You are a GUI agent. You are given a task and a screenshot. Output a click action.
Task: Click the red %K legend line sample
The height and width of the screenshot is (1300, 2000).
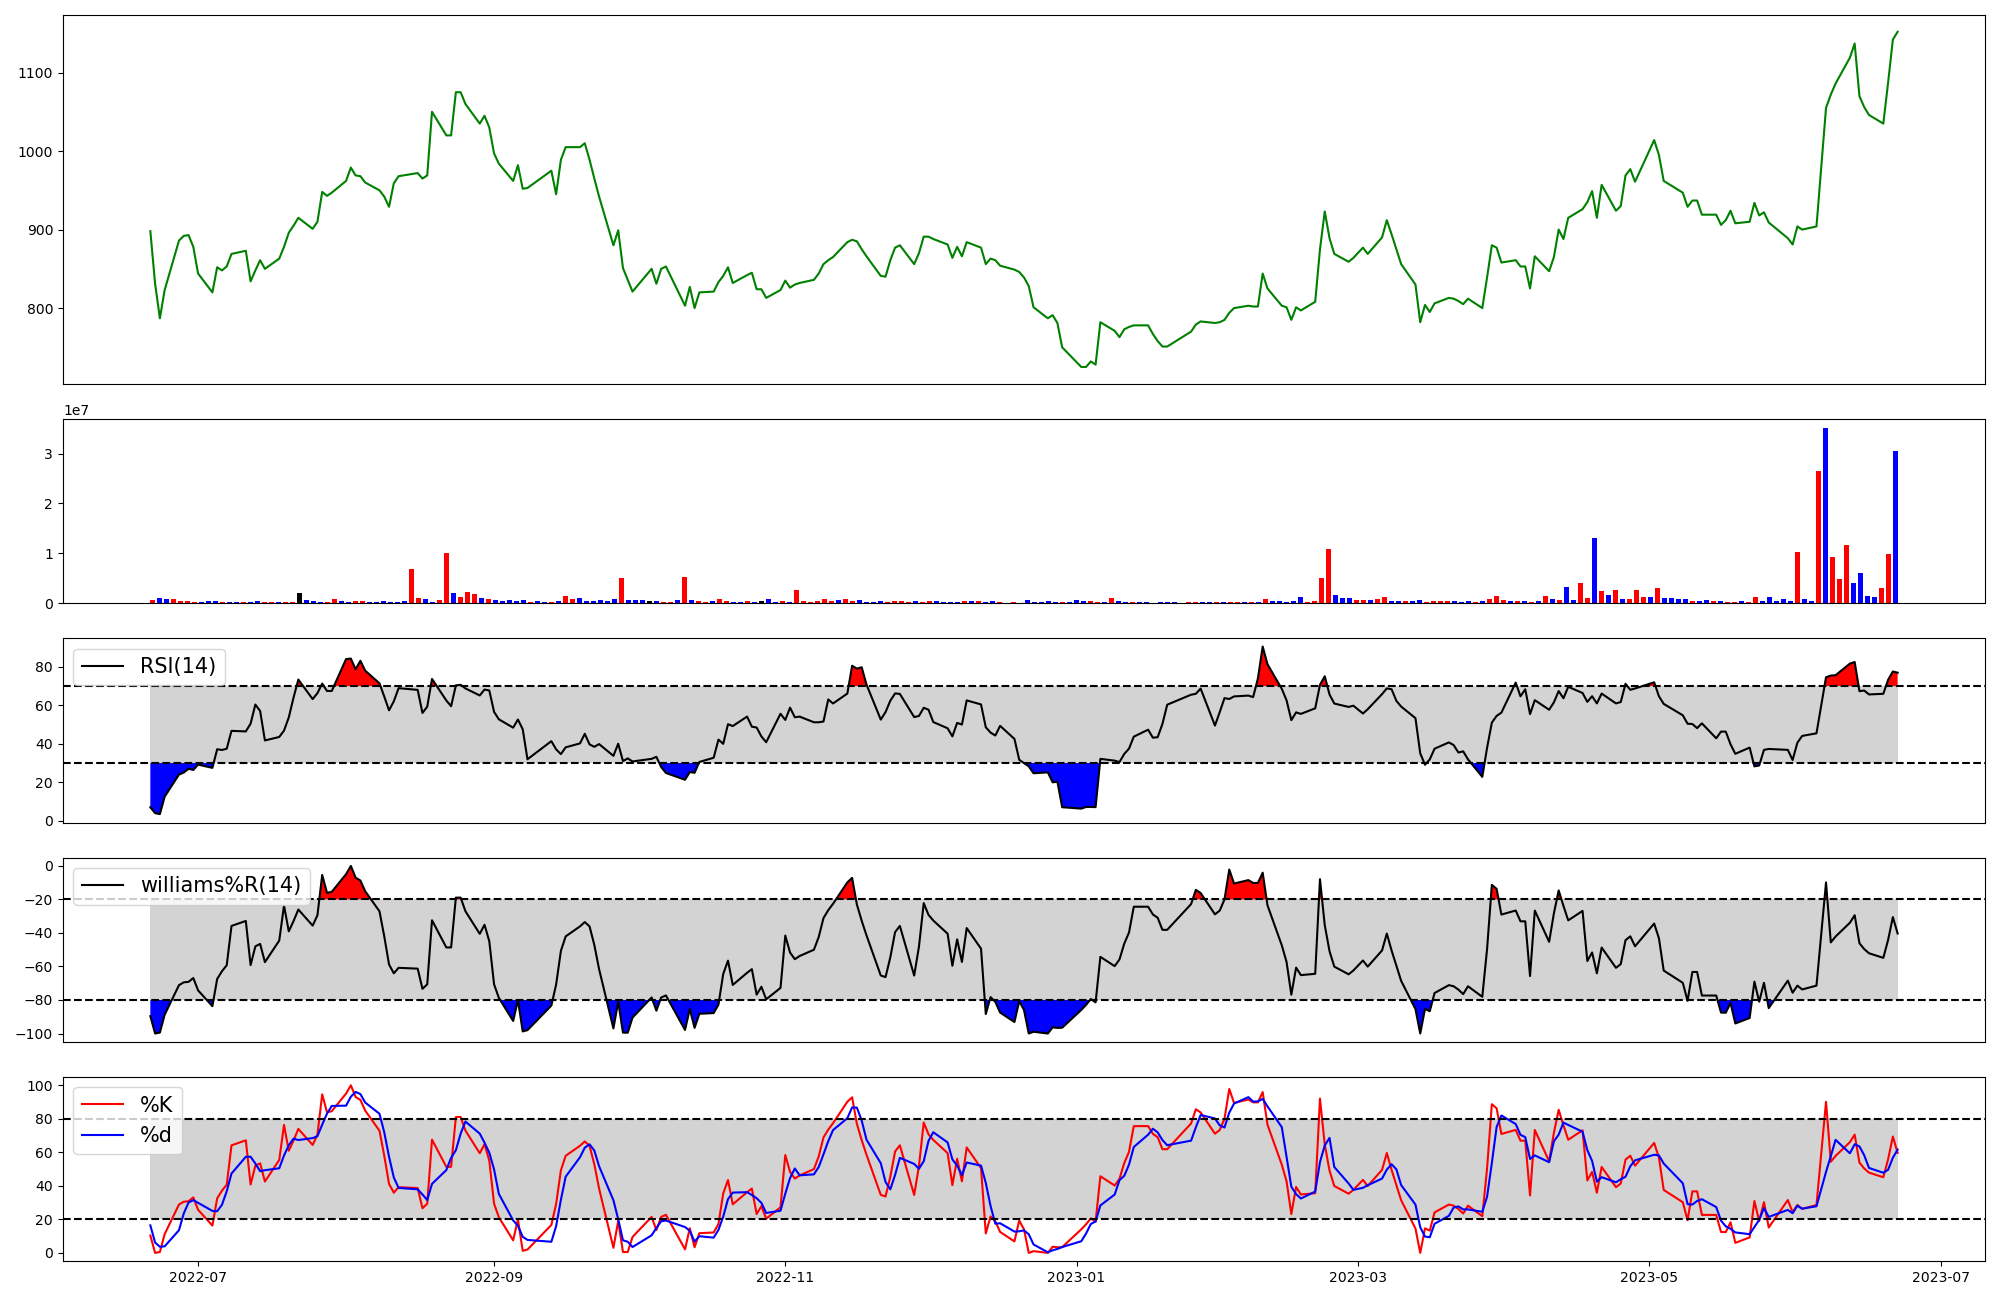[x=102, y=1105]
